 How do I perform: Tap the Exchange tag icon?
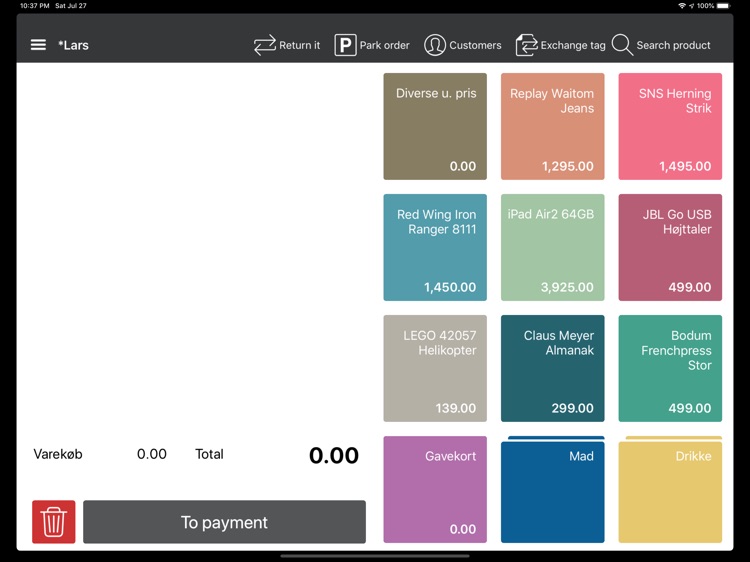[527, 45]
